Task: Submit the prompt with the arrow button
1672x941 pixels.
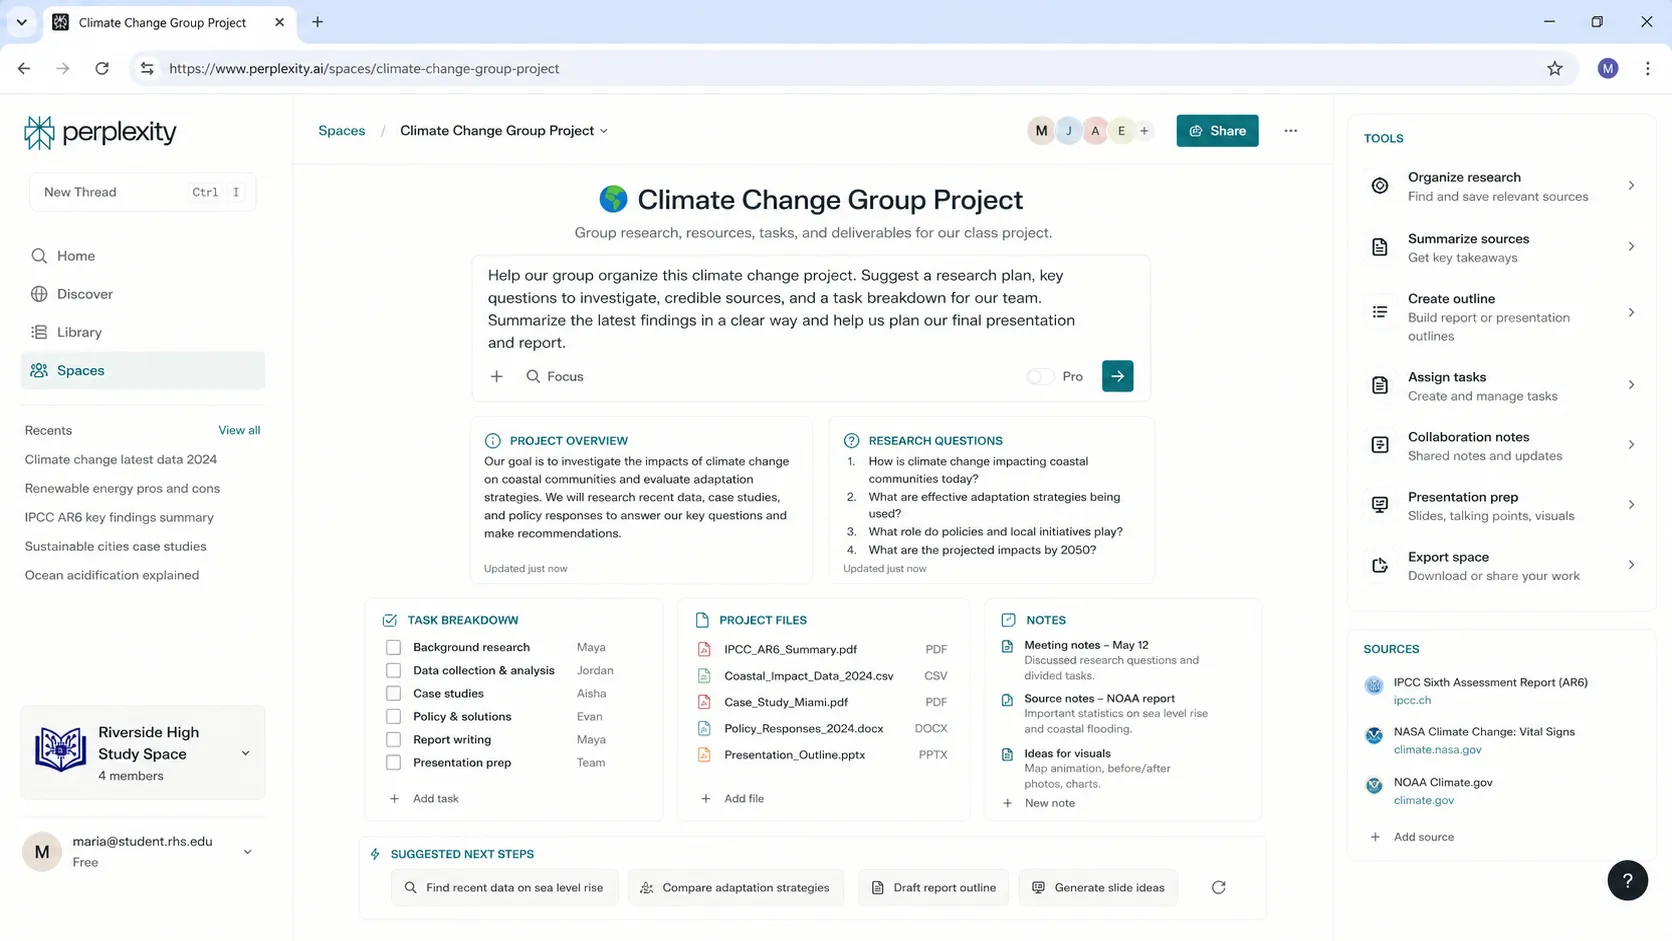Action: 1117,376
